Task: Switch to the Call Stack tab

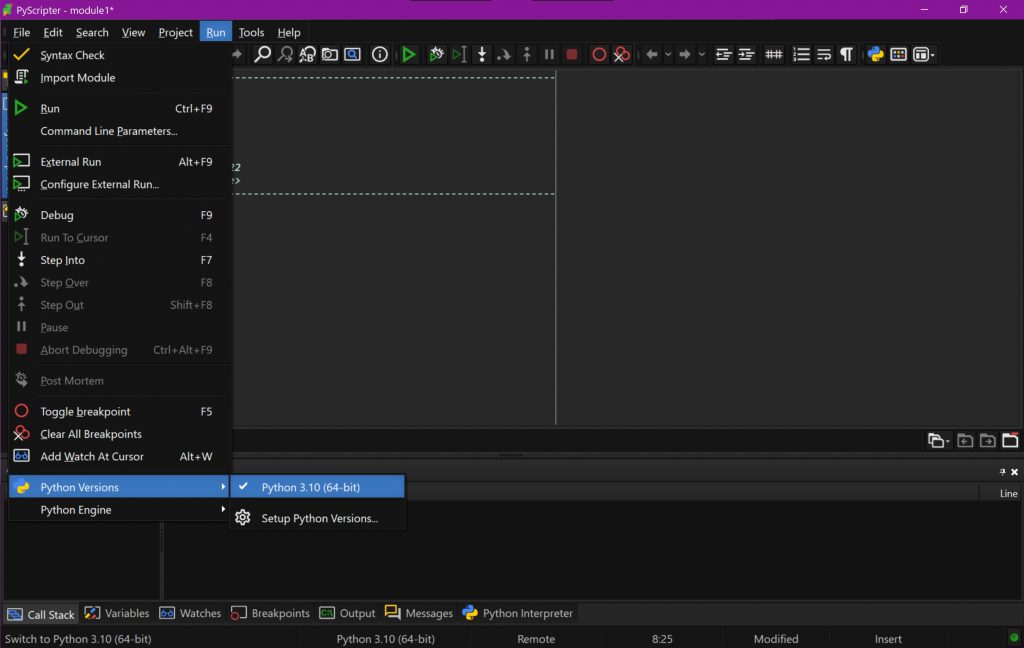Action: click(41, 614)
